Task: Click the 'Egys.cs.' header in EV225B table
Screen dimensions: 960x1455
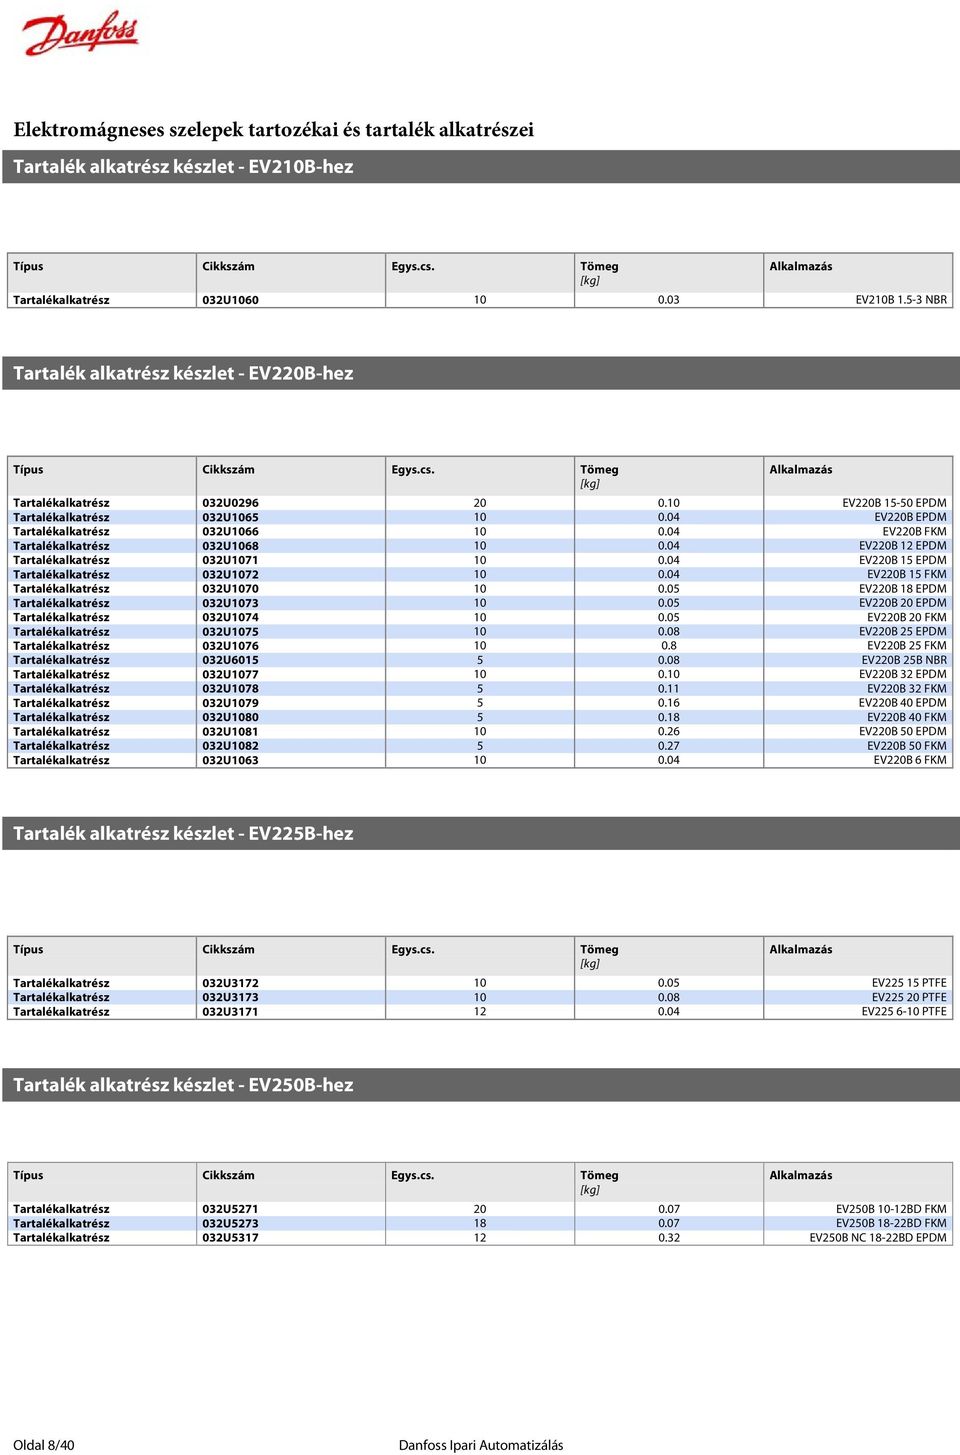Action: tap(413, 950)
